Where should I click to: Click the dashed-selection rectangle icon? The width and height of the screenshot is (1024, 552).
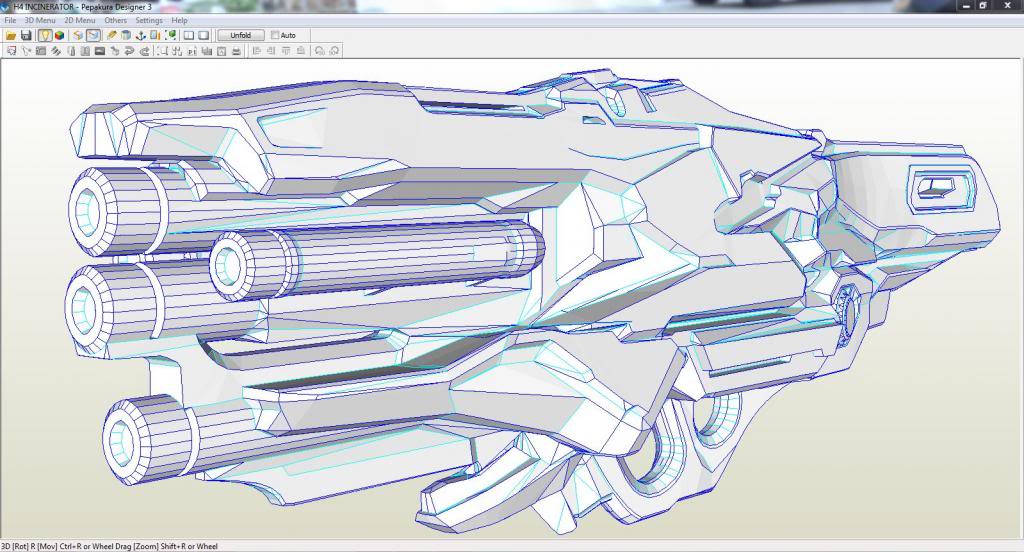pos(162,51)
